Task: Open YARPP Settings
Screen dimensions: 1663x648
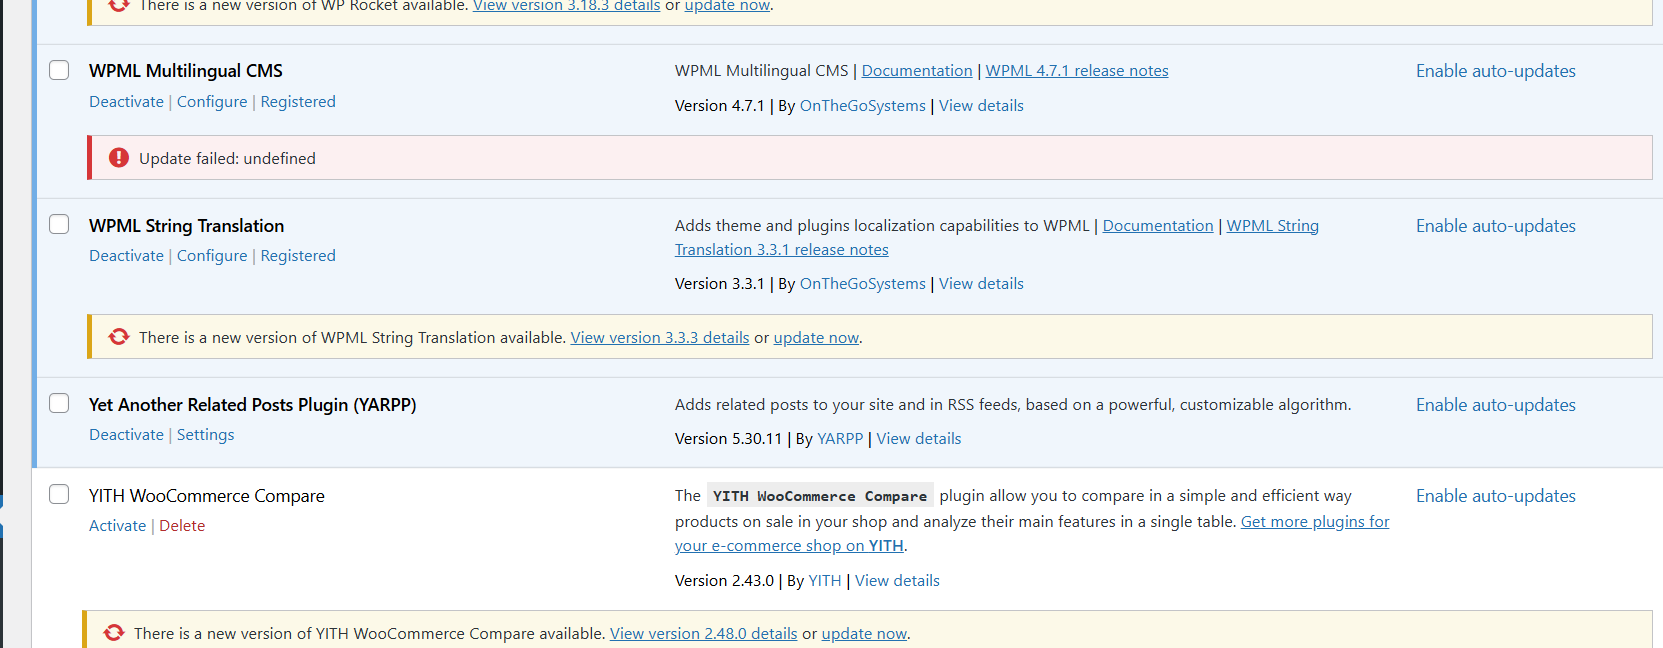Action: click(206, 435)
